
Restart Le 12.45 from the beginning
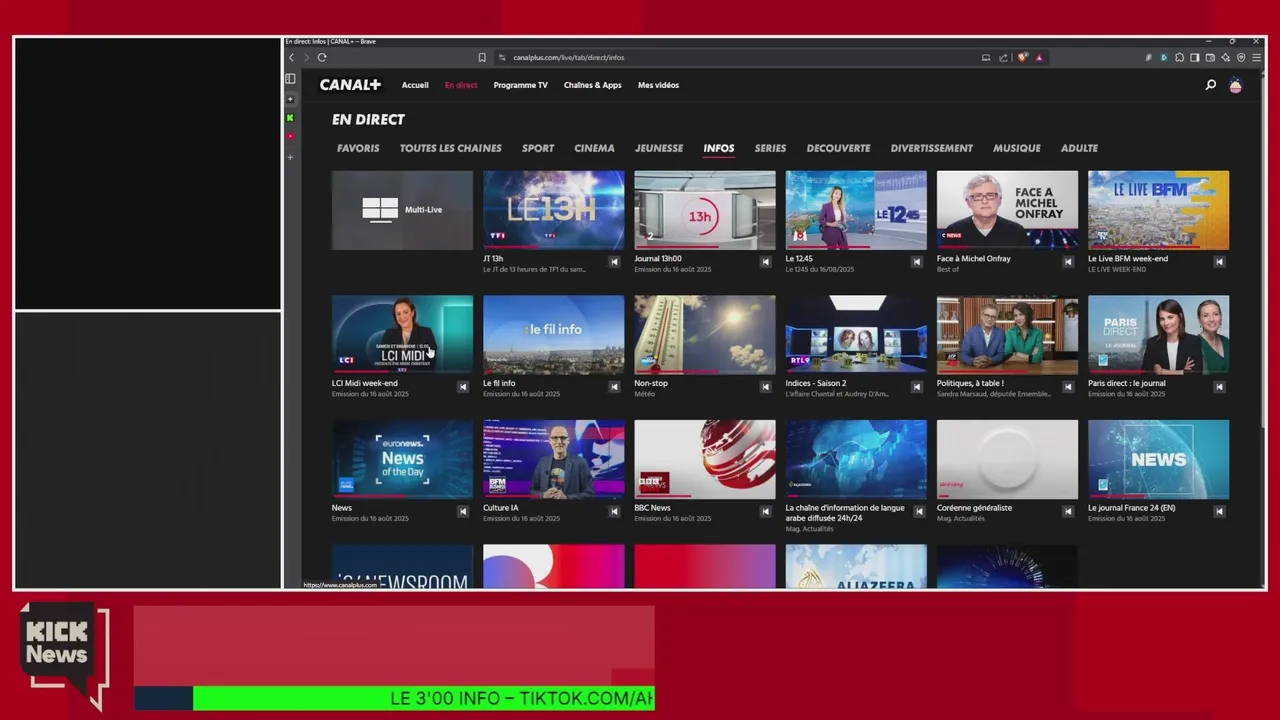coord(916,262)
